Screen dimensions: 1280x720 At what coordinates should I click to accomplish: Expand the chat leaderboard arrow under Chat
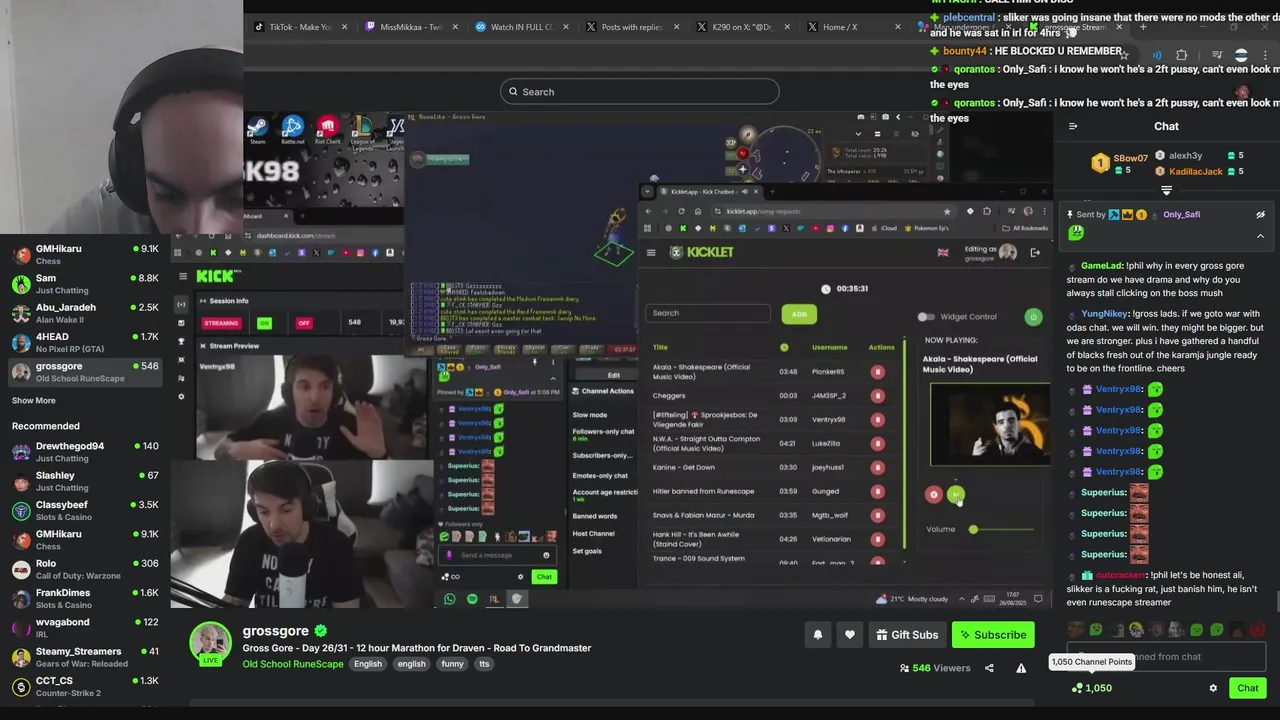(x=1166, y=190)
